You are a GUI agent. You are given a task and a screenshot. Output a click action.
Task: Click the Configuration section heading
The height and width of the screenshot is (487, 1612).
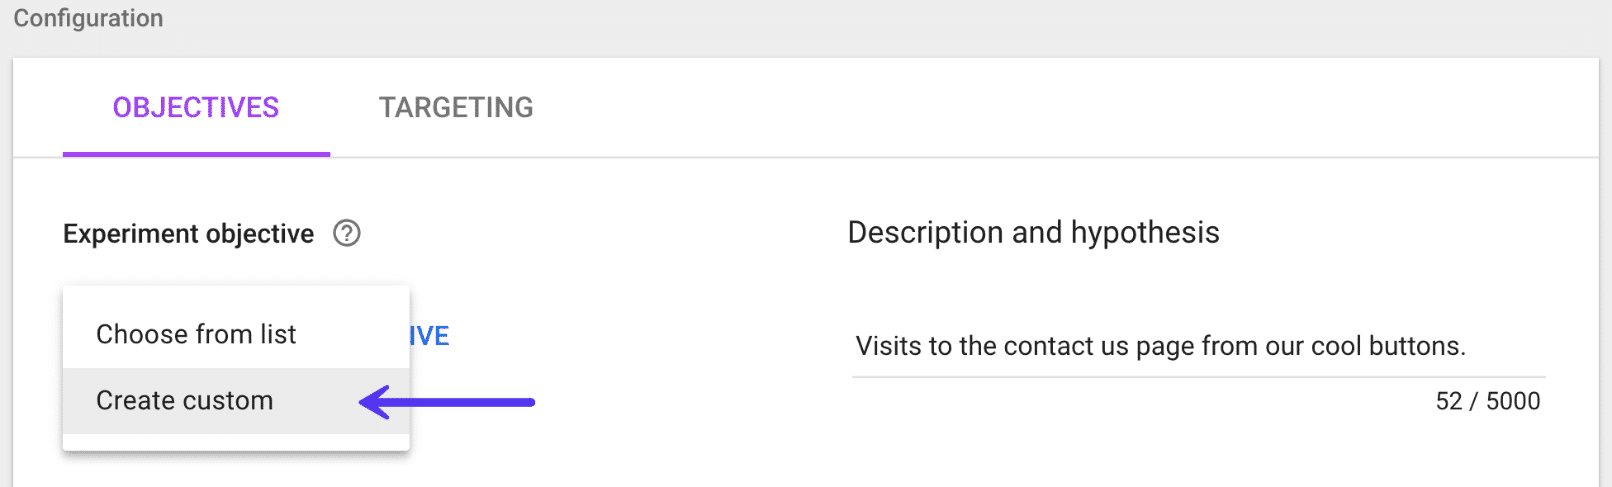point(88,18)
